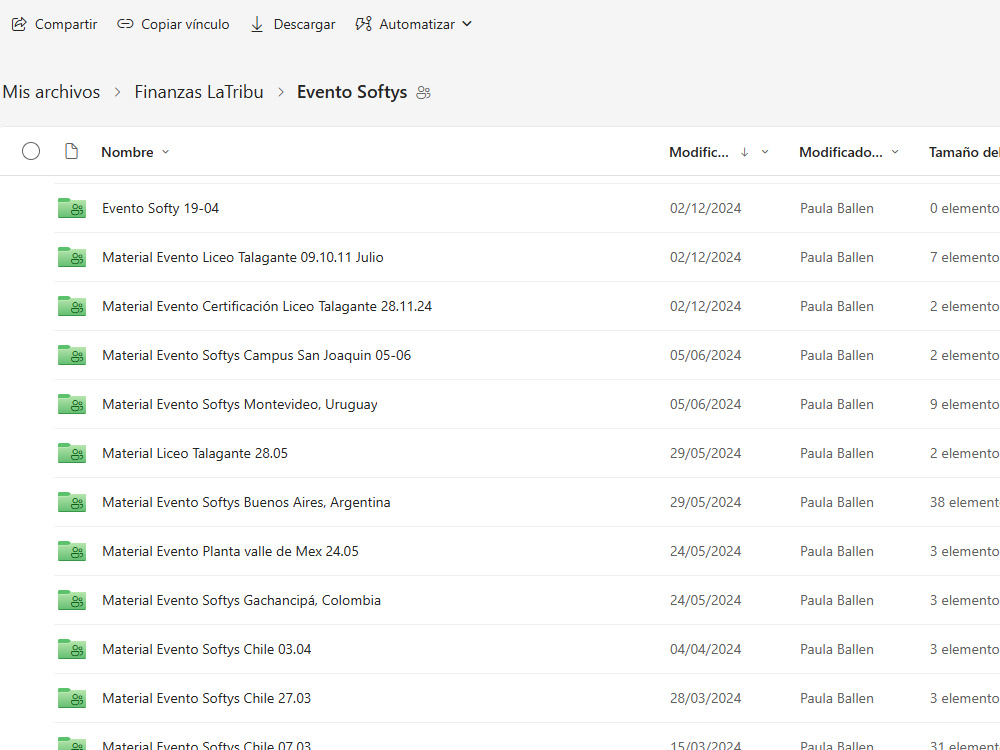The image size is (1000, 750).
Task: Click folder icon of Softys Gachancipá, Colombia
Action: tap(72, 600)
